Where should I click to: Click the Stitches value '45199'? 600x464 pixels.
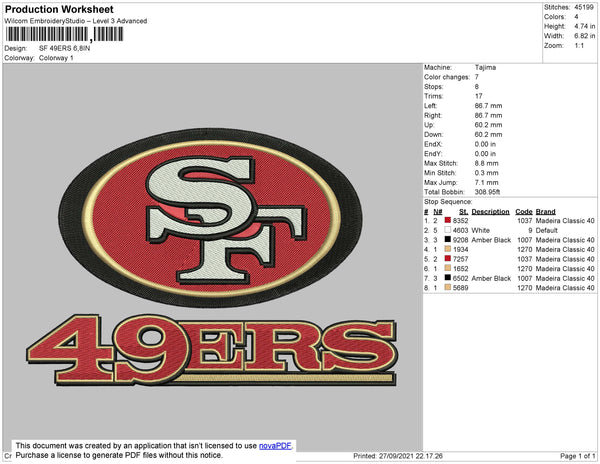584,7
